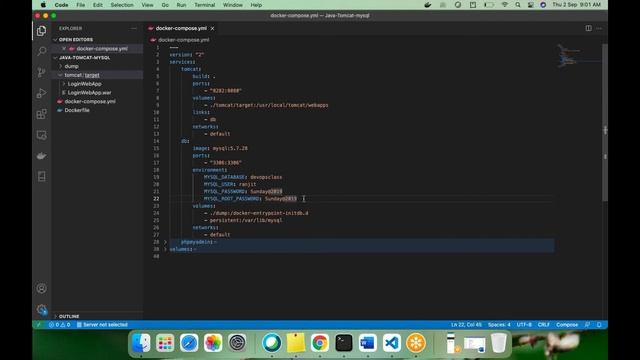Click docker-compose.yml breadcrumb above editor
The width and height of the screenshot is (640, 360).
[183, 40]
